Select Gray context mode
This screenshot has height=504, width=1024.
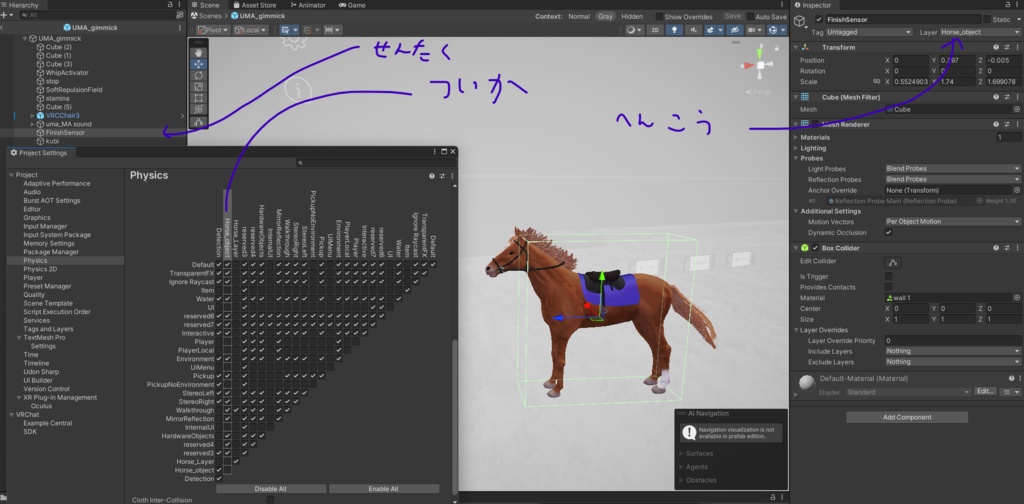pos(605,16)
